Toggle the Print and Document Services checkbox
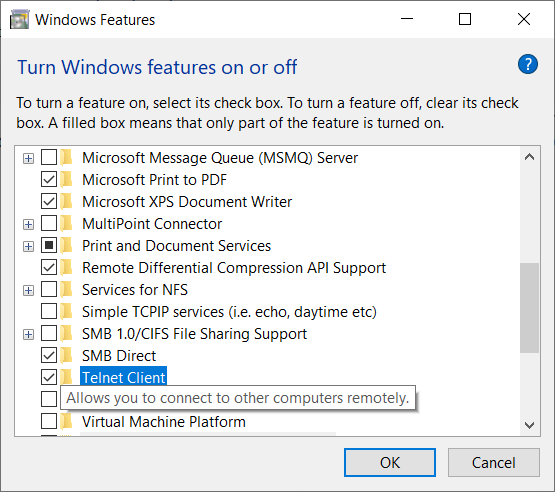 point(49,245)
